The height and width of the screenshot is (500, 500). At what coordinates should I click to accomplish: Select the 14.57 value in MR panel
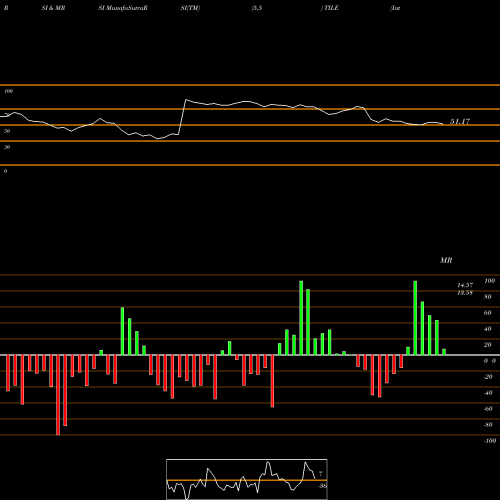(465, 285)
